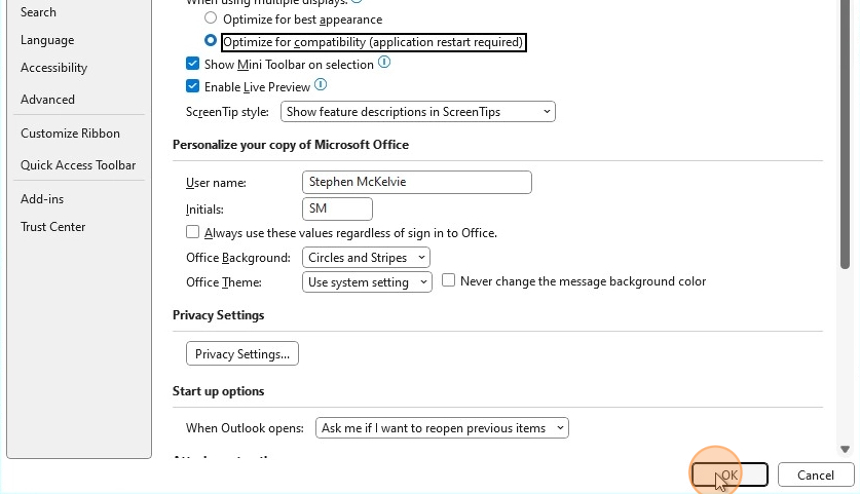Select Optimize for compatibility radio button

coord(210,42)
